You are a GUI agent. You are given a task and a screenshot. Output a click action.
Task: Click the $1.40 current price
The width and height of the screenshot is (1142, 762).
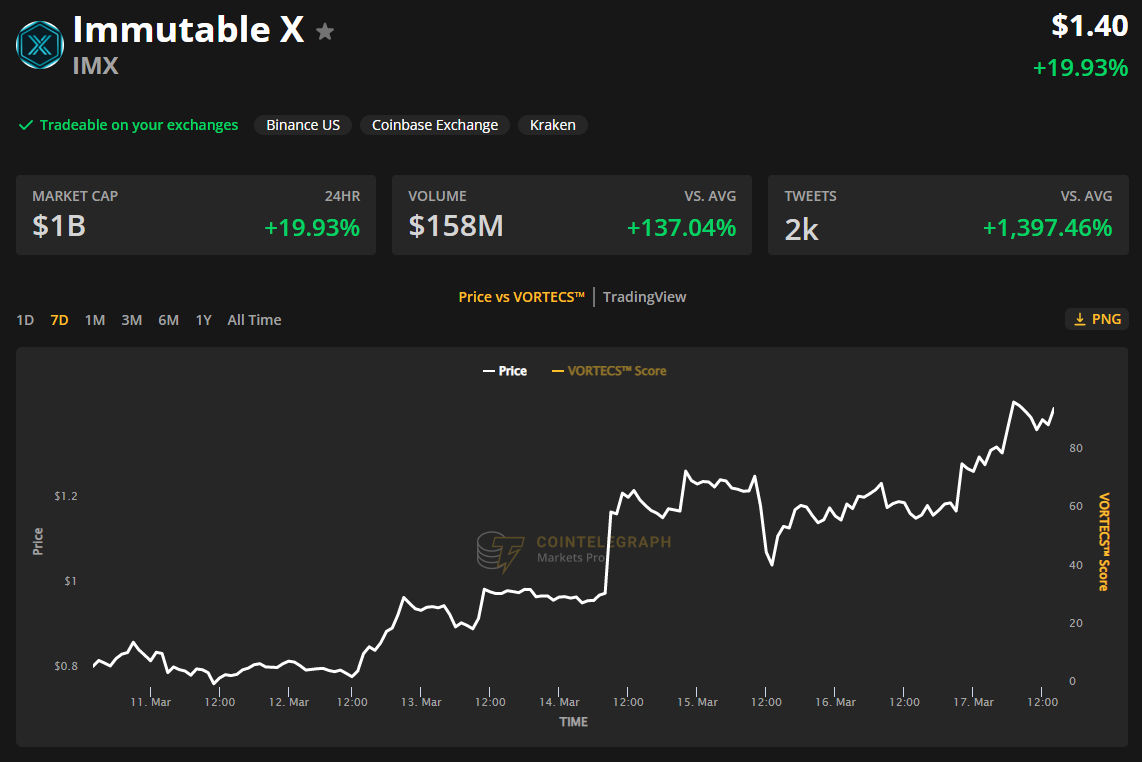[1090, 26]
